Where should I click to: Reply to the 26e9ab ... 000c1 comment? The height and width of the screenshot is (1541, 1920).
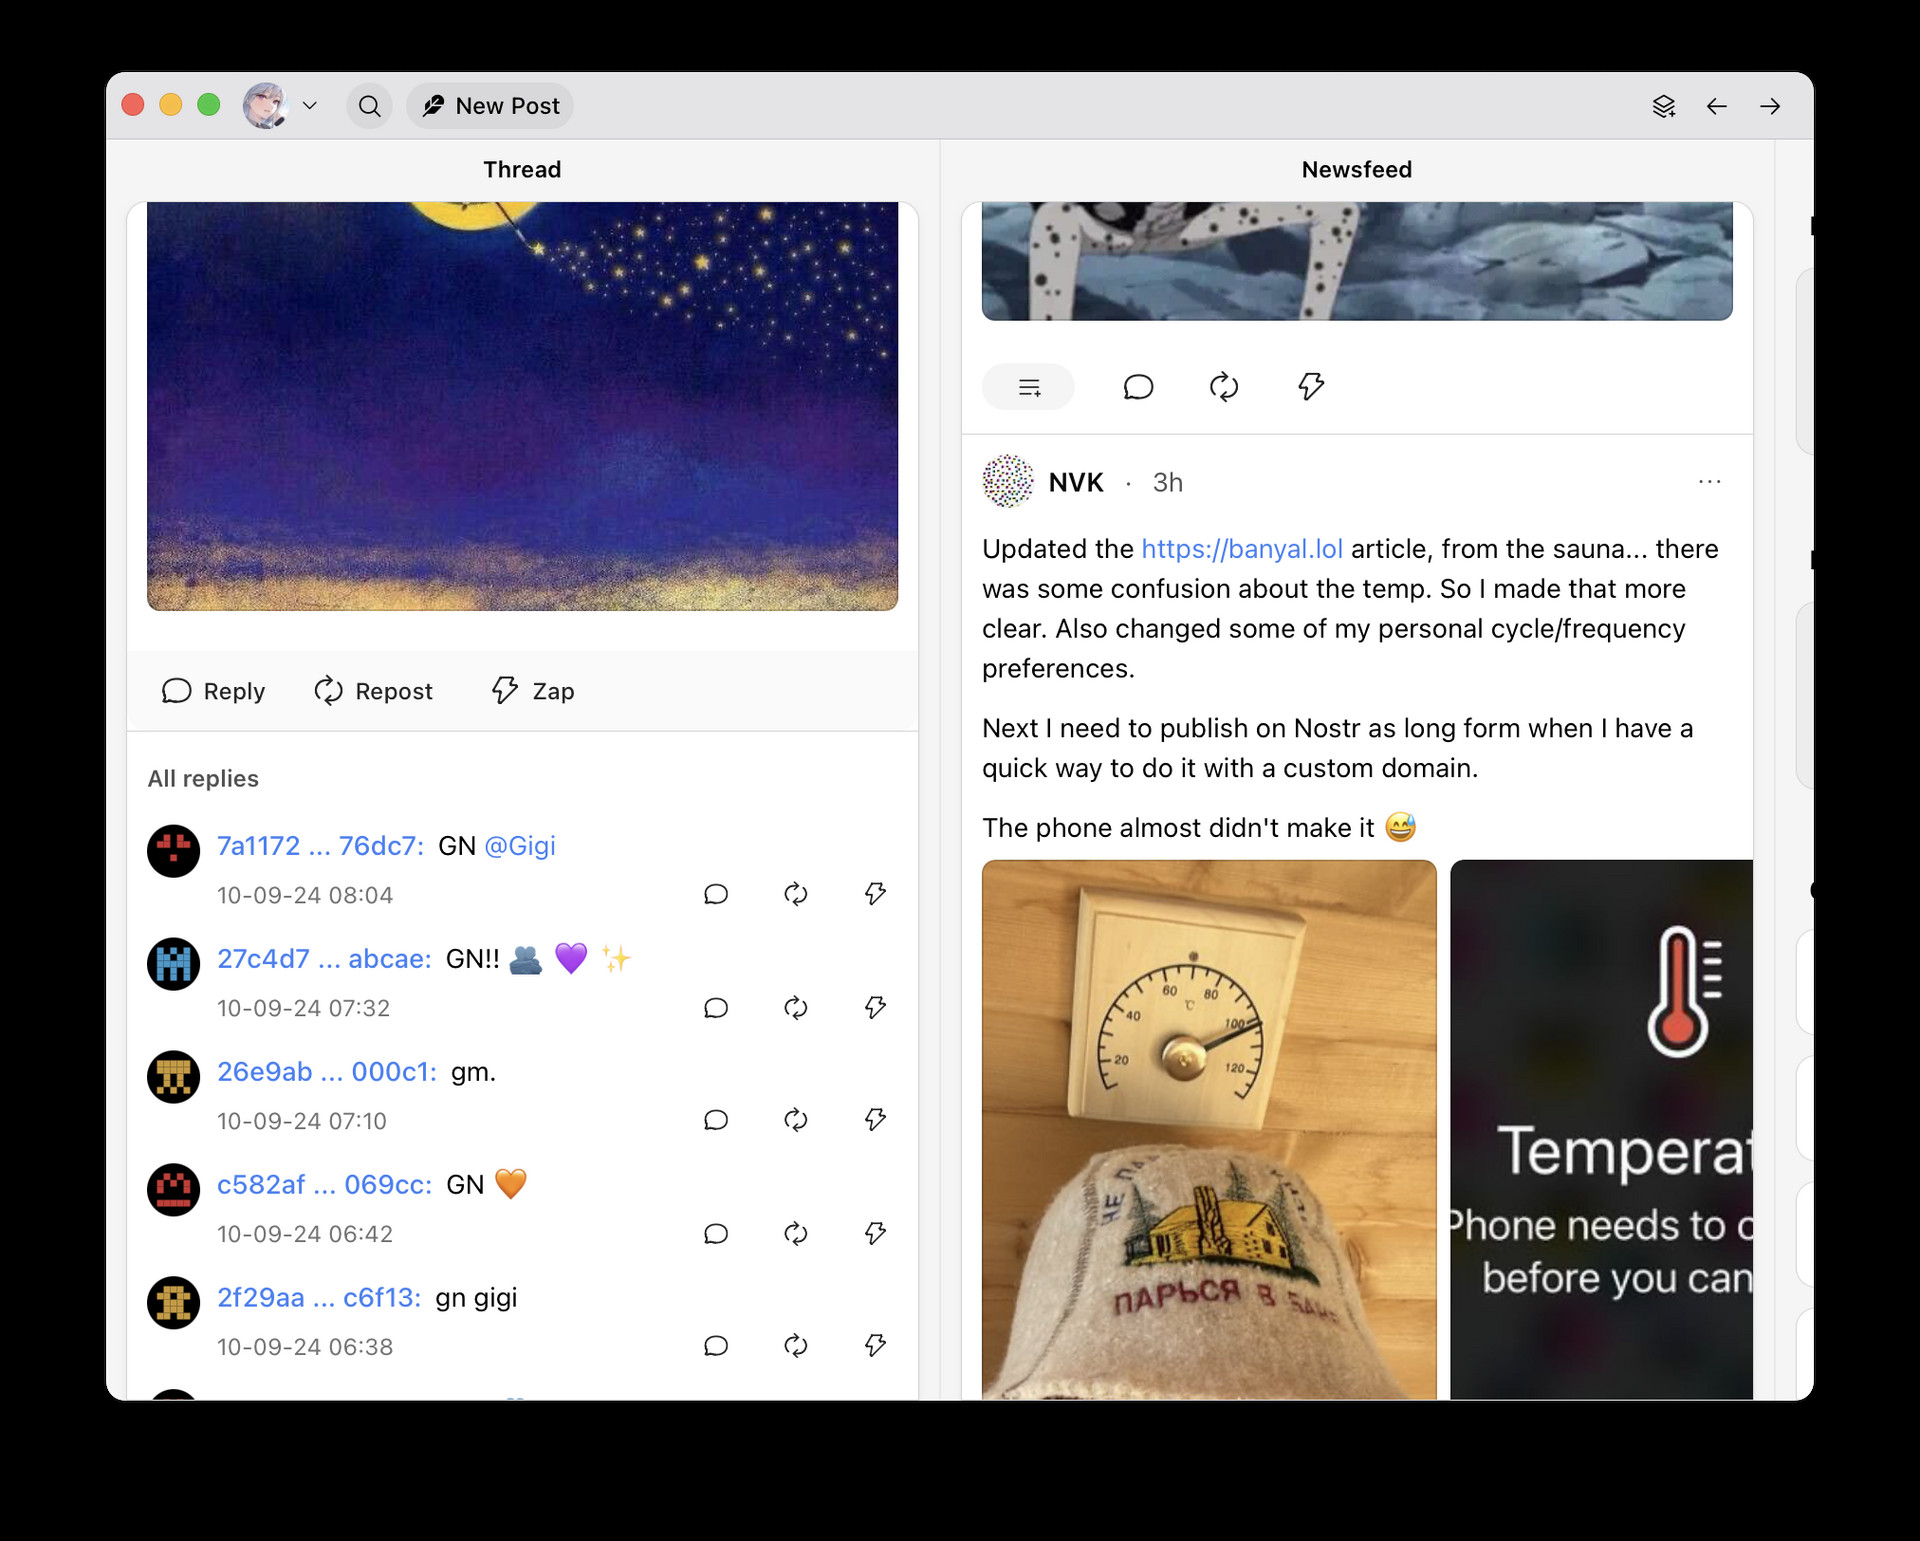[715, 1120]
